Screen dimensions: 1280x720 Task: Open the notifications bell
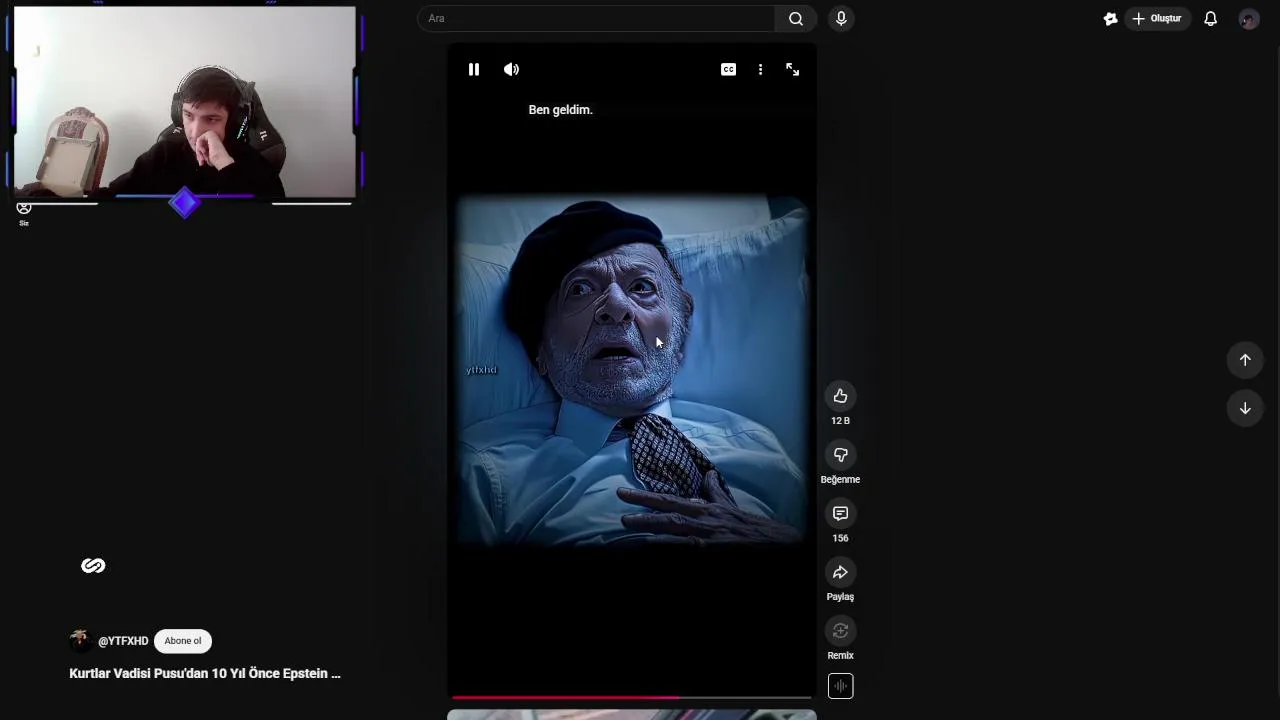click(1210, 18)
